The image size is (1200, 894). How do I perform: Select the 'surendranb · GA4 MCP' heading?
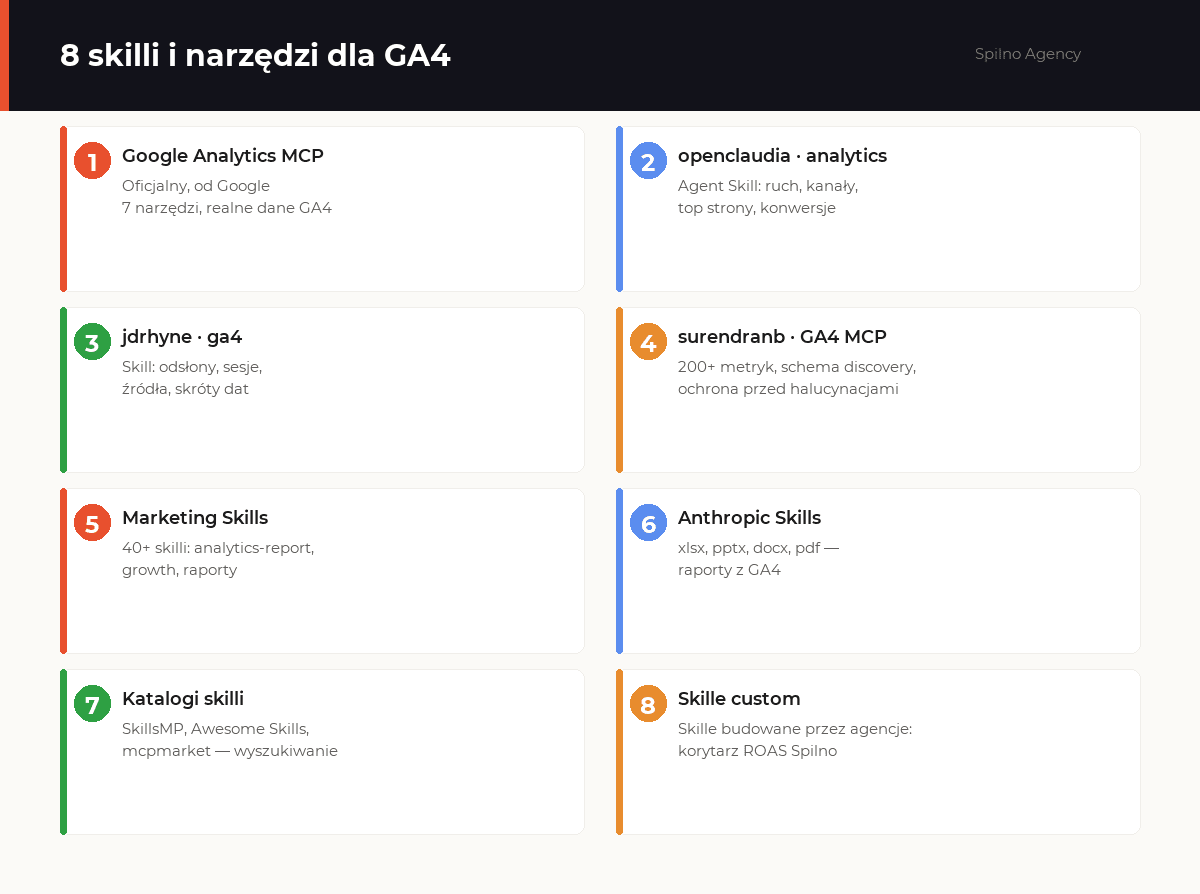pyautogui.click(x=782, y=337)
